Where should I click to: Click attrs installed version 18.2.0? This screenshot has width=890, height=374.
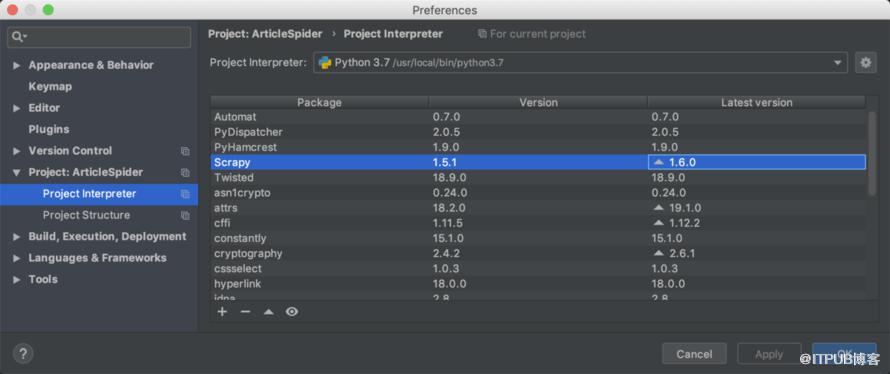448,208
